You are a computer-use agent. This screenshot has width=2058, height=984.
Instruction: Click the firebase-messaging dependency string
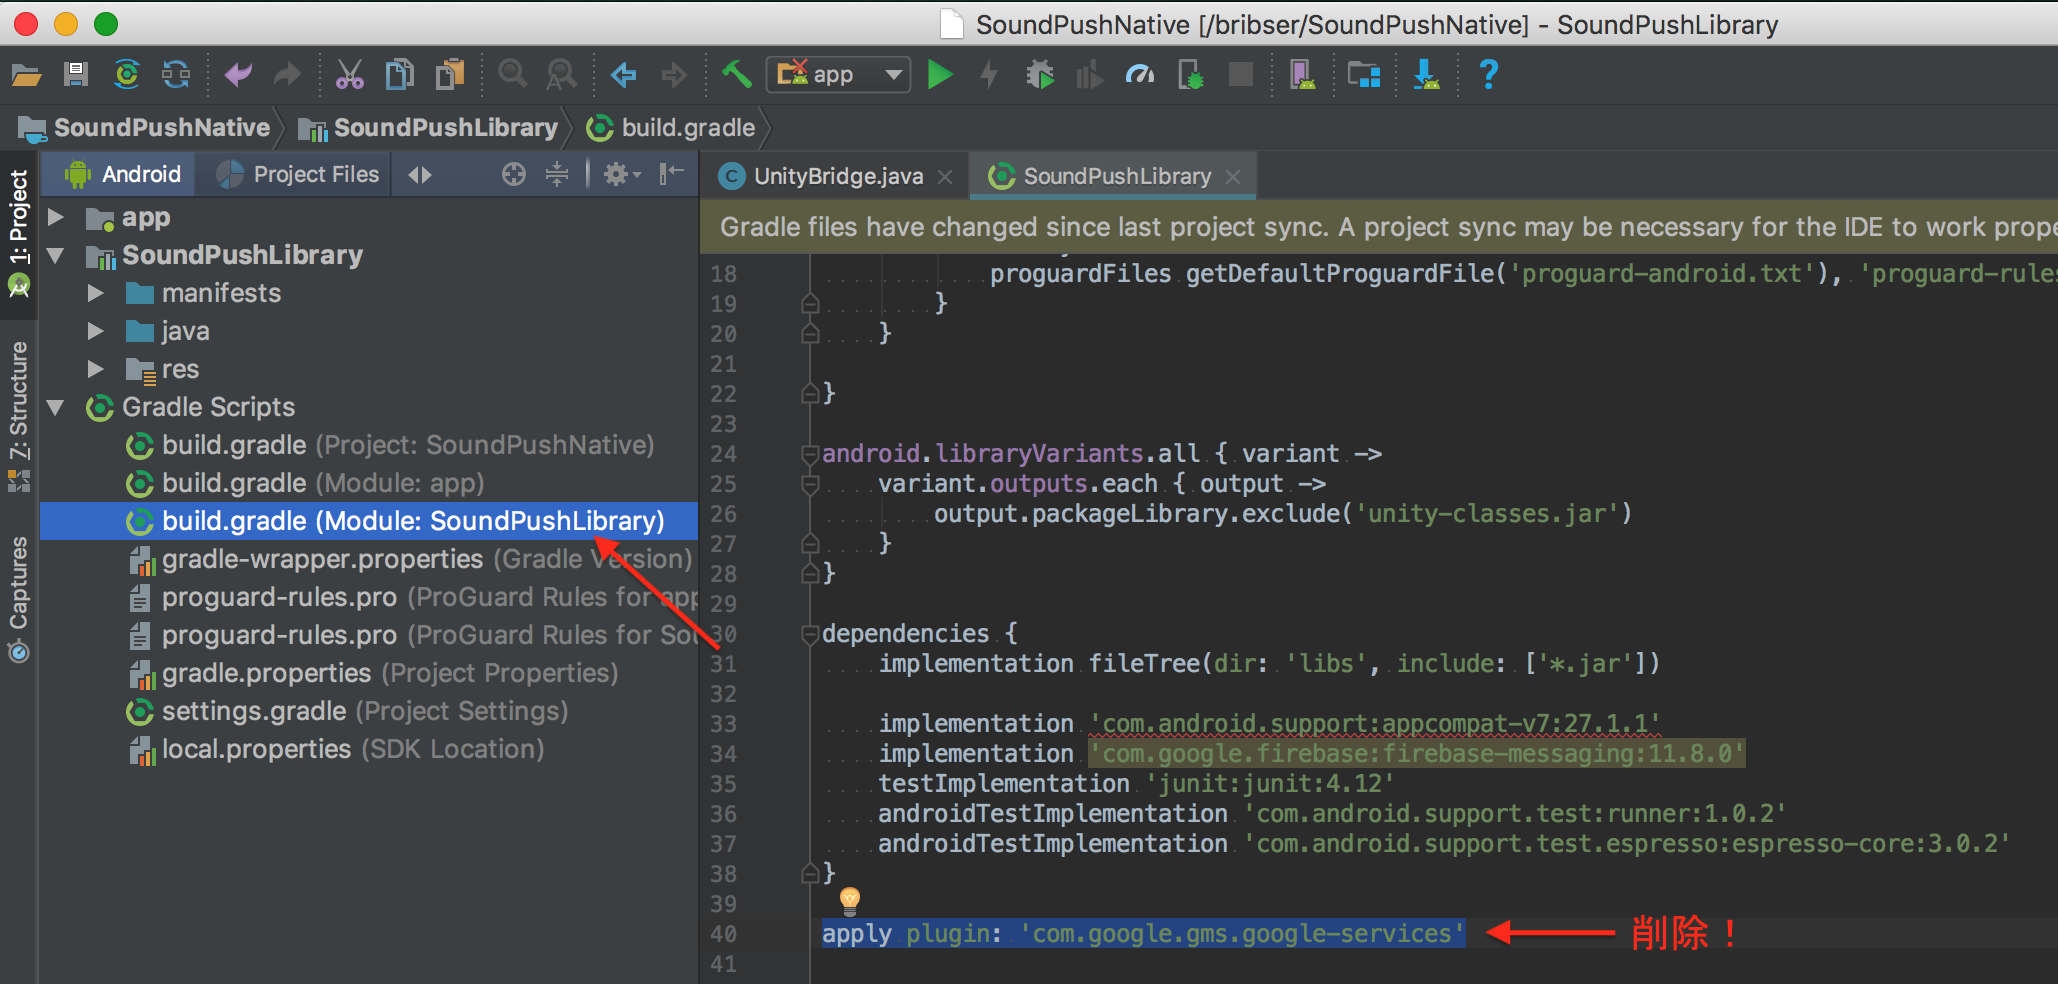[1417, 754]
